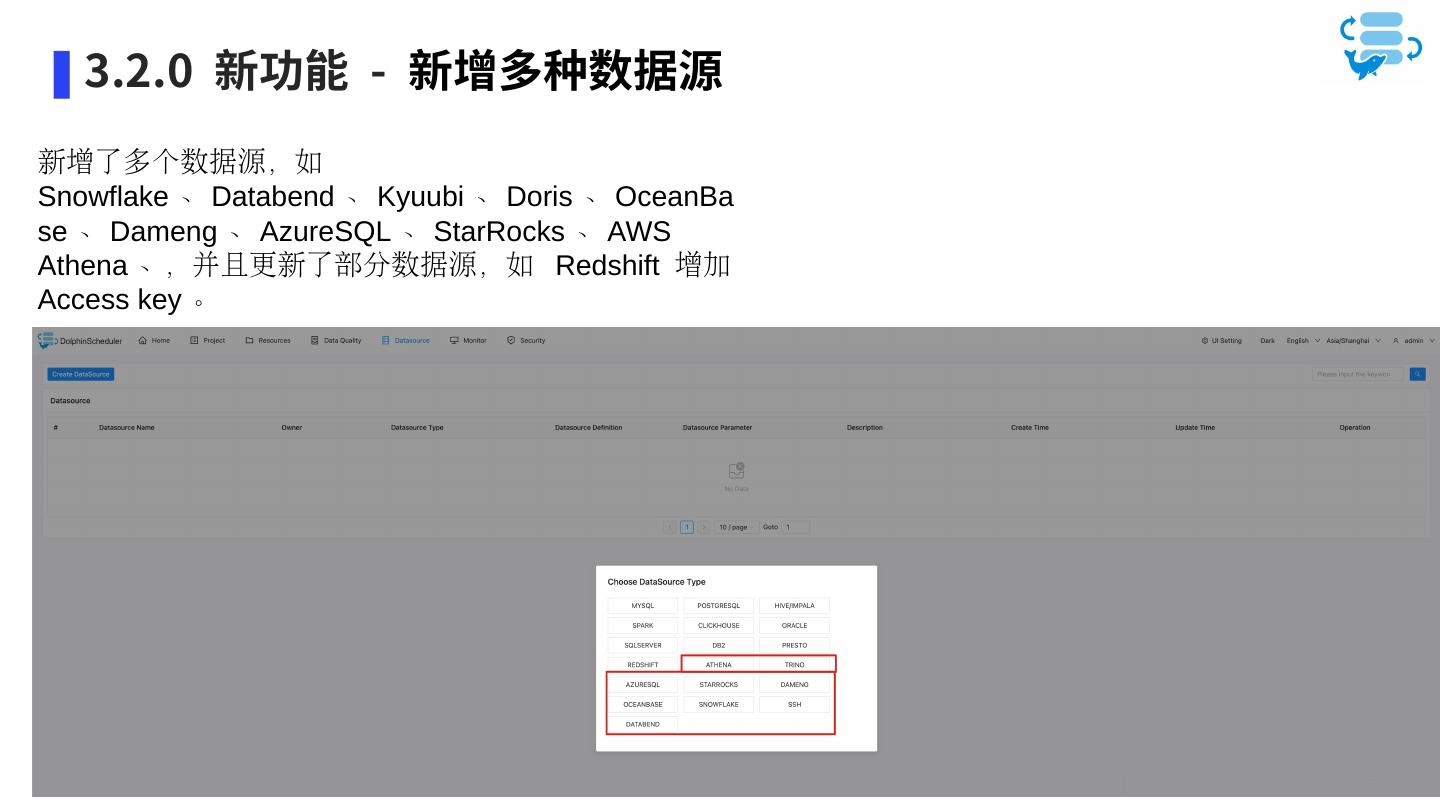Open the UI Setting link
The width and height of the screenshot is (1440, 810).
tap(1222, 341)
